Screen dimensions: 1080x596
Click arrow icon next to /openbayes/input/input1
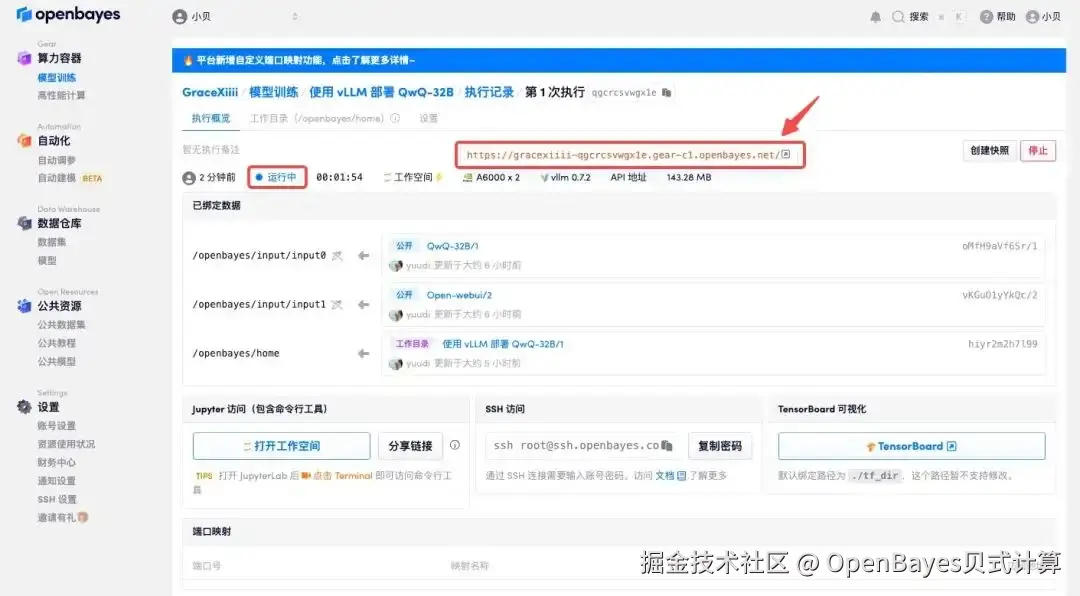(363, 305)
